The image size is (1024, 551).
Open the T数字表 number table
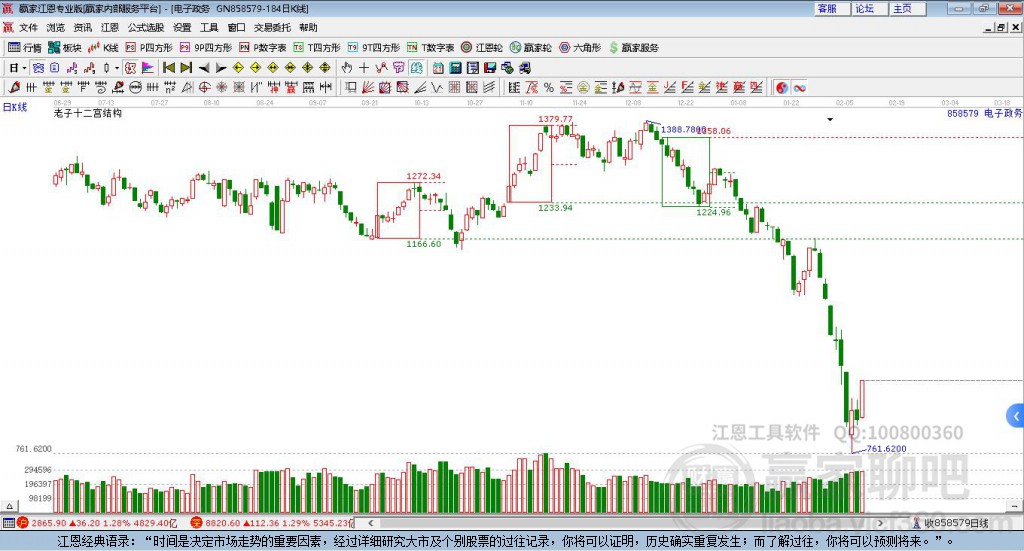(x=430, y=48)
